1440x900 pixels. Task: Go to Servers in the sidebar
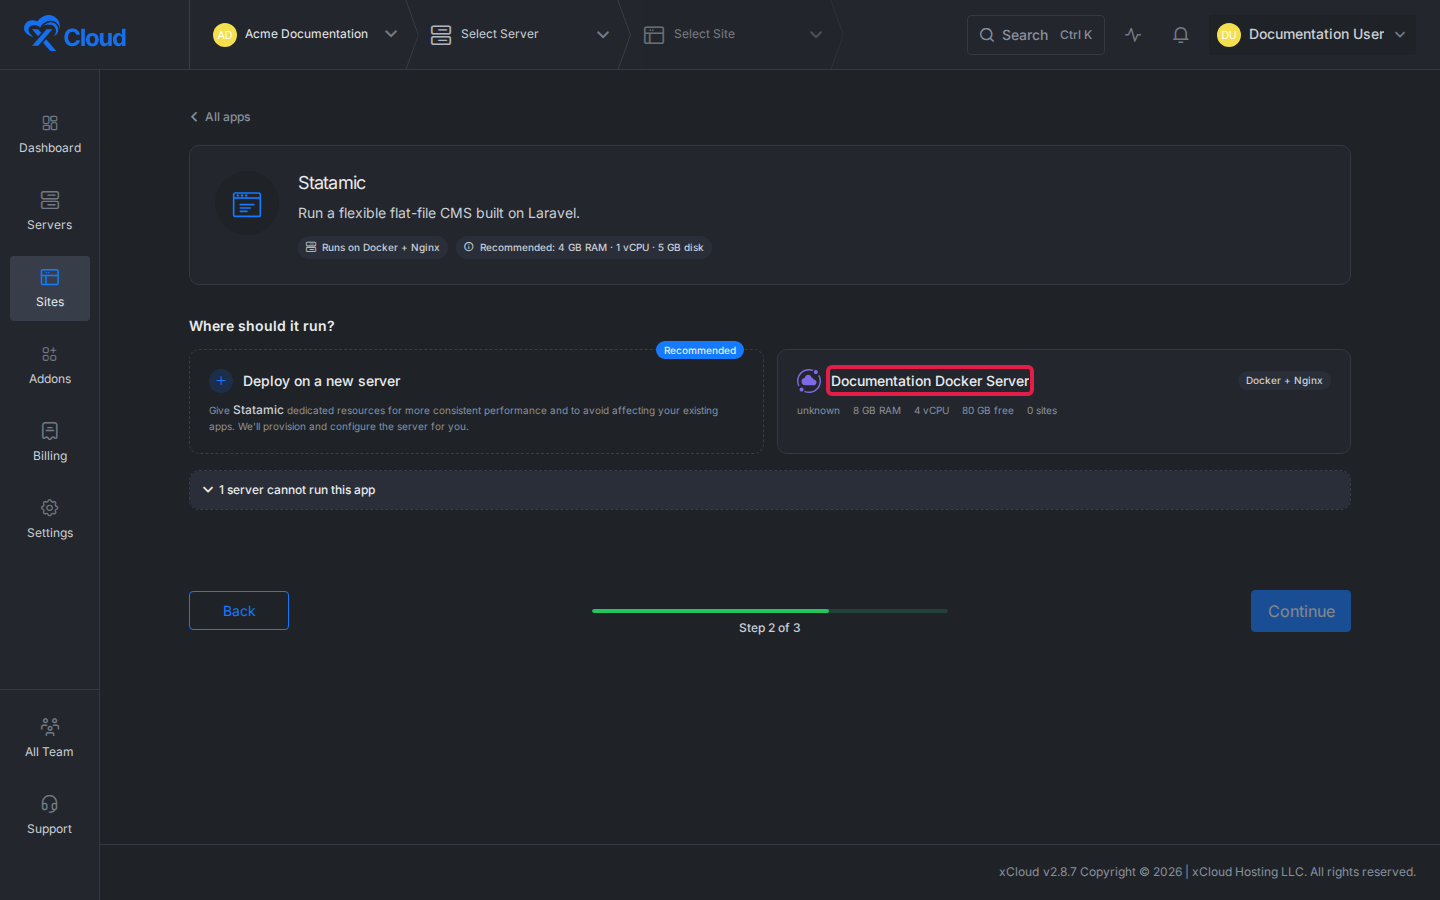tap(50, 212)
